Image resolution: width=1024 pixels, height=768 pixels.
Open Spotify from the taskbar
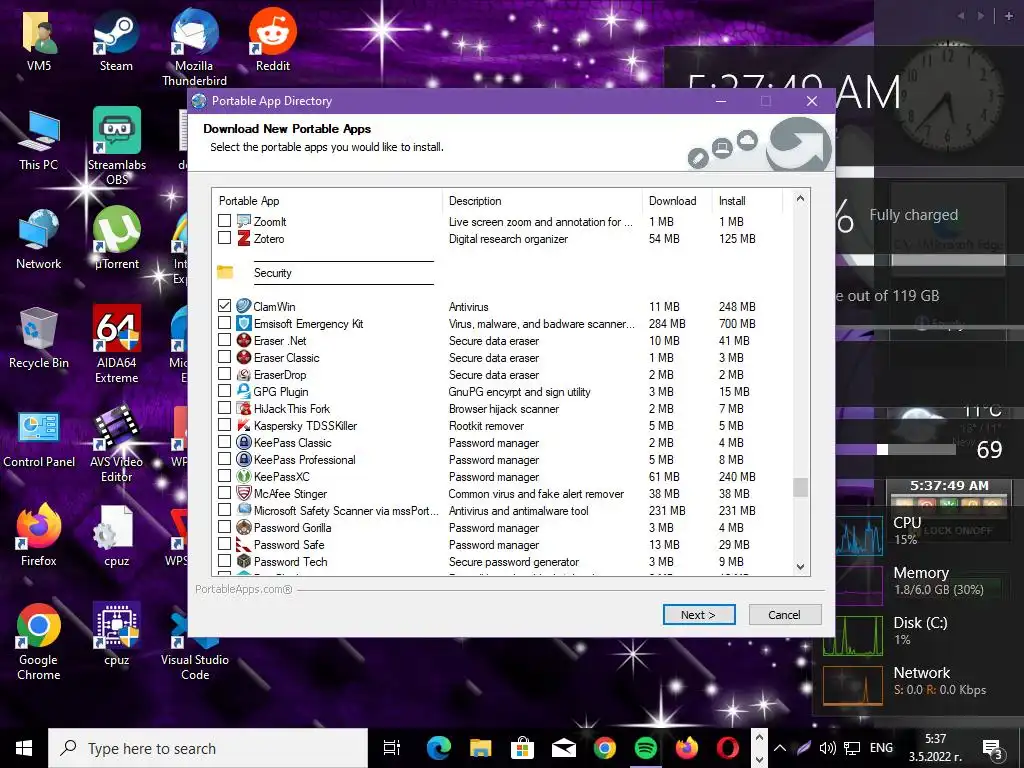(x=646, y=748)
